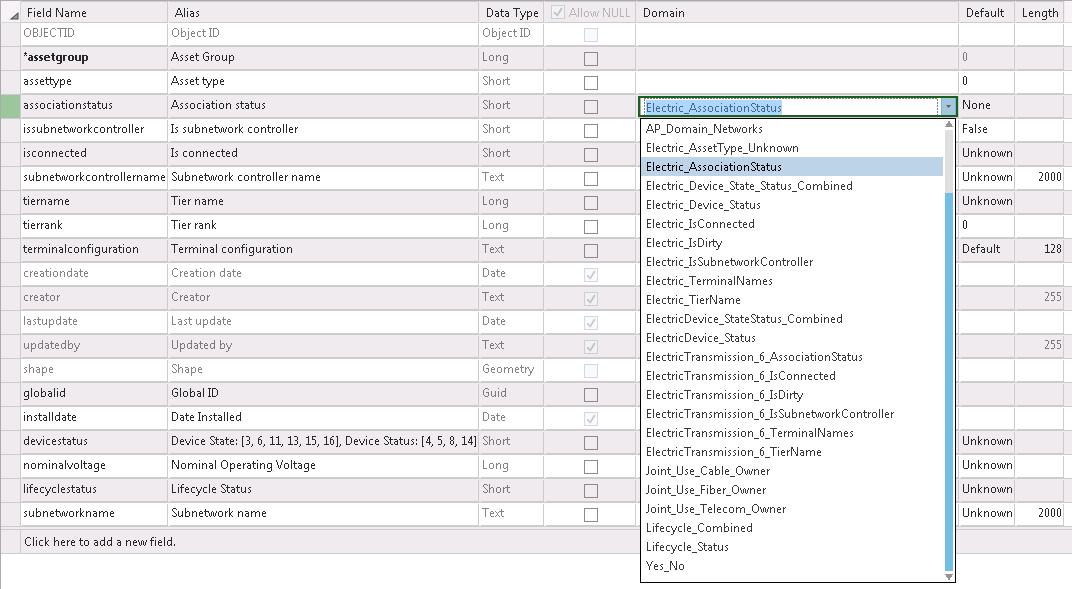Select Electric_IsSubnetworkController domain option
Image resolution: width=1072 pixels, height=589 pixels.
coord(792,262)
